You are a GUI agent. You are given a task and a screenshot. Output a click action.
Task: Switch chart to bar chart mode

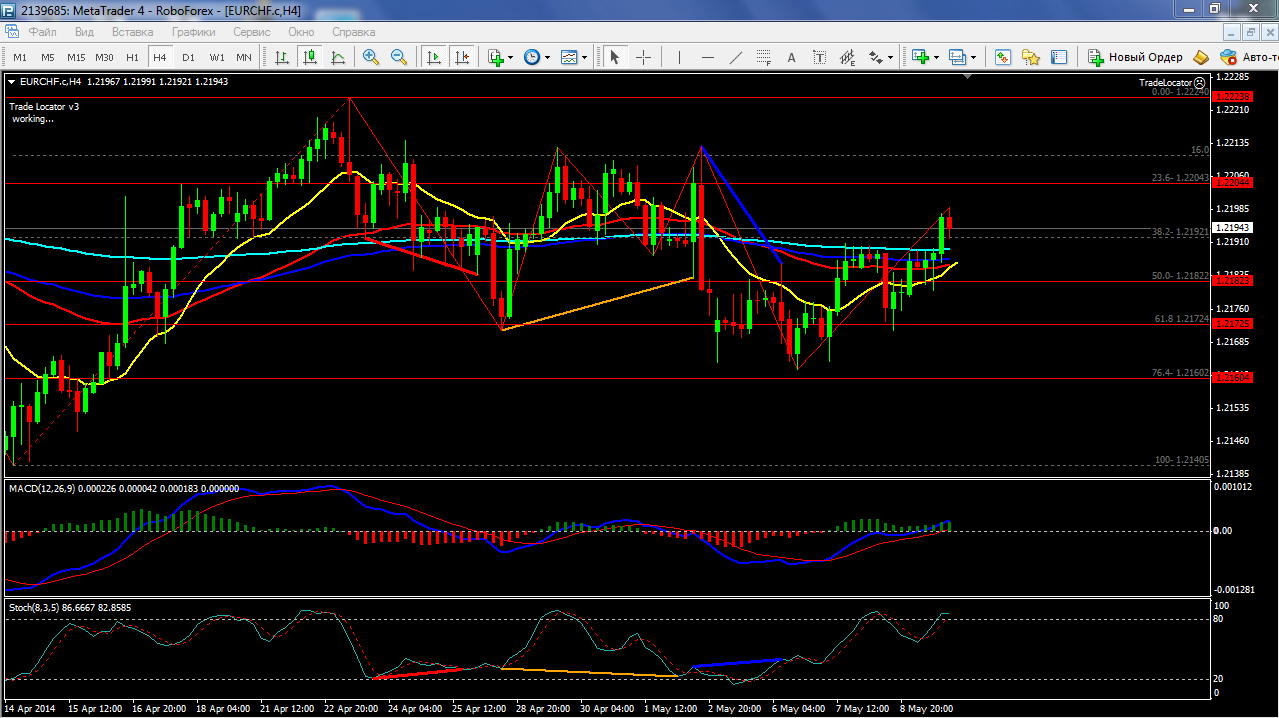click(x=283, y=57)
